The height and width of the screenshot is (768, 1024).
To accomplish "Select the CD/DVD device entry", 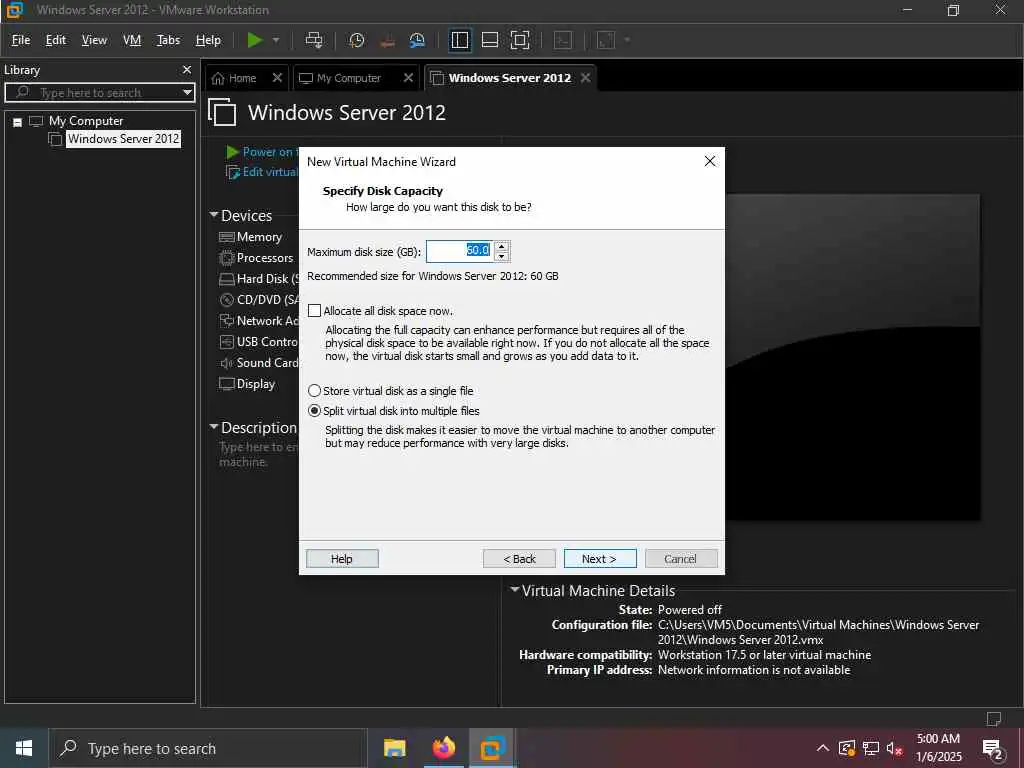I will (x=259, y=300).
